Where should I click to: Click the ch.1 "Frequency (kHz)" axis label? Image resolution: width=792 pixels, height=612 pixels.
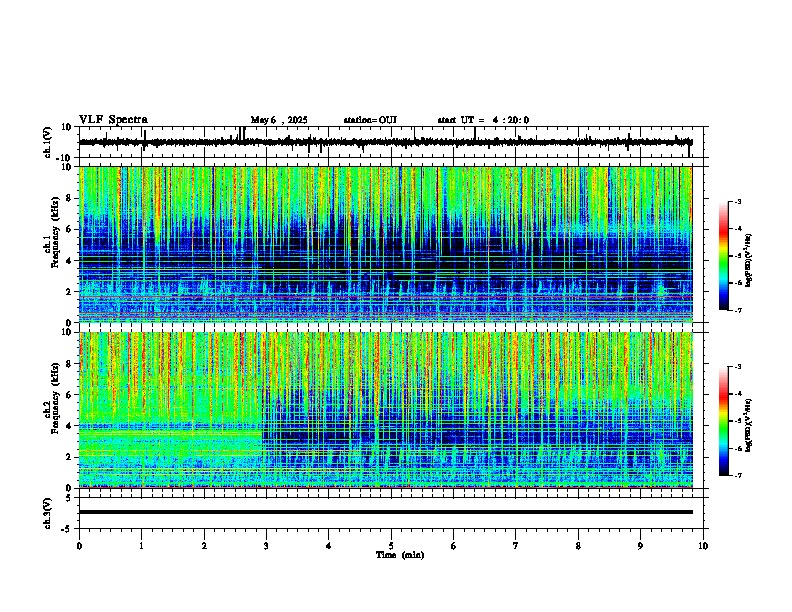pyautogui.click(x=55, y=233)
